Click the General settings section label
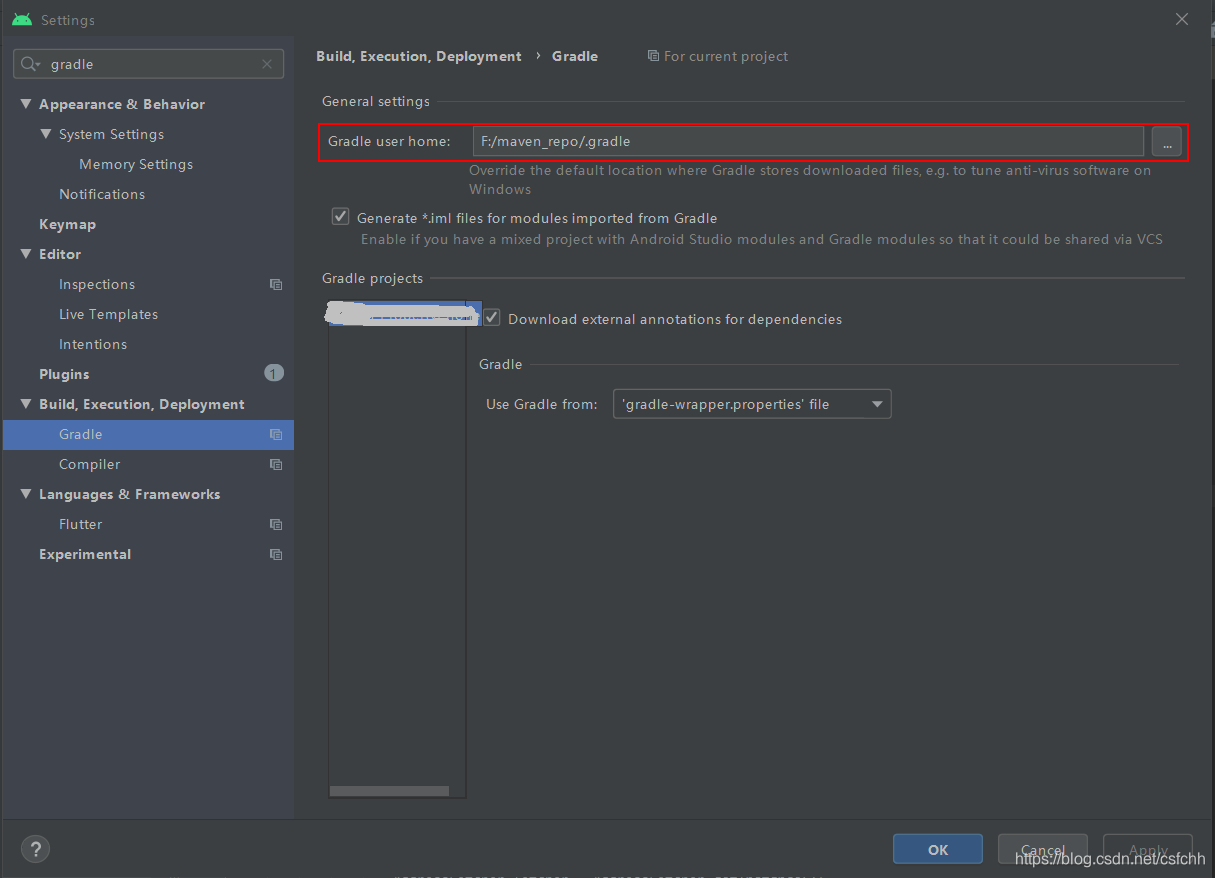 (x=376, y=101)
